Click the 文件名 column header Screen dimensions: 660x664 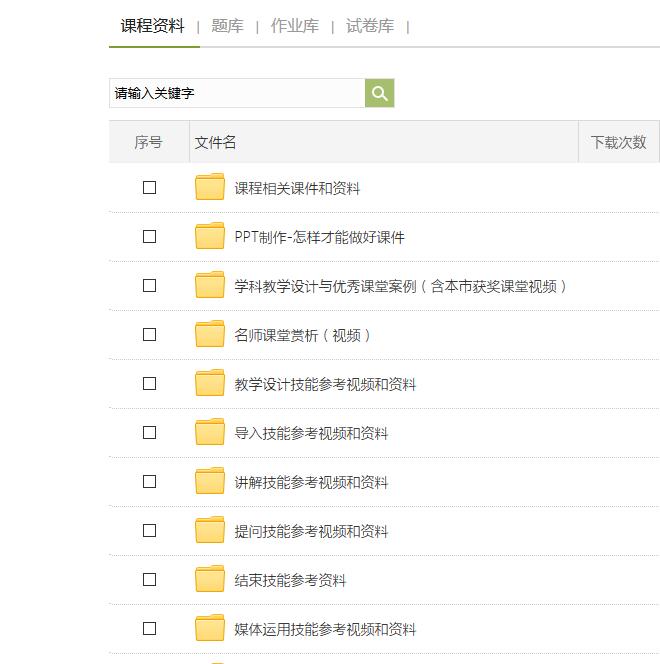coord(216,142)
